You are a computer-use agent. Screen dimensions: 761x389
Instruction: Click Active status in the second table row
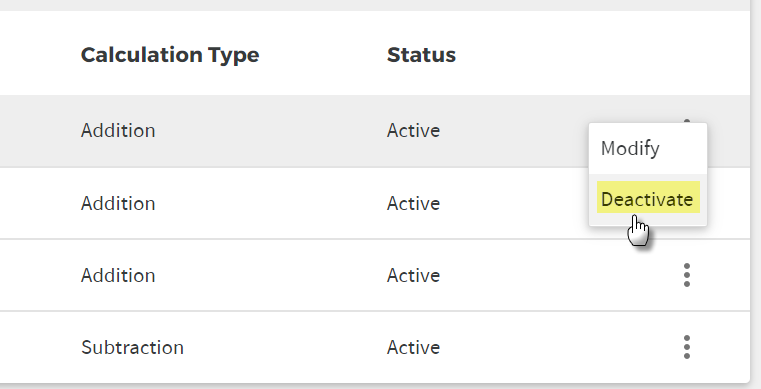tap(413, 203)
